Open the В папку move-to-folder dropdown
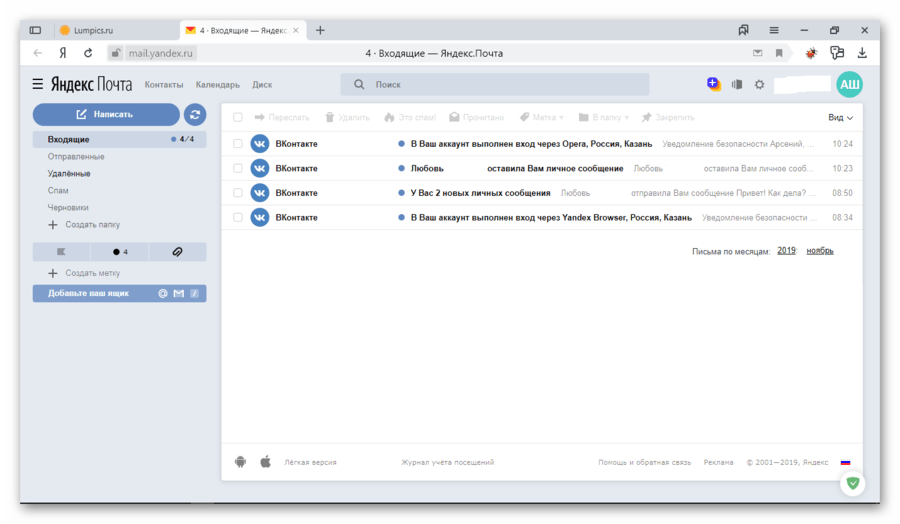 604,117
